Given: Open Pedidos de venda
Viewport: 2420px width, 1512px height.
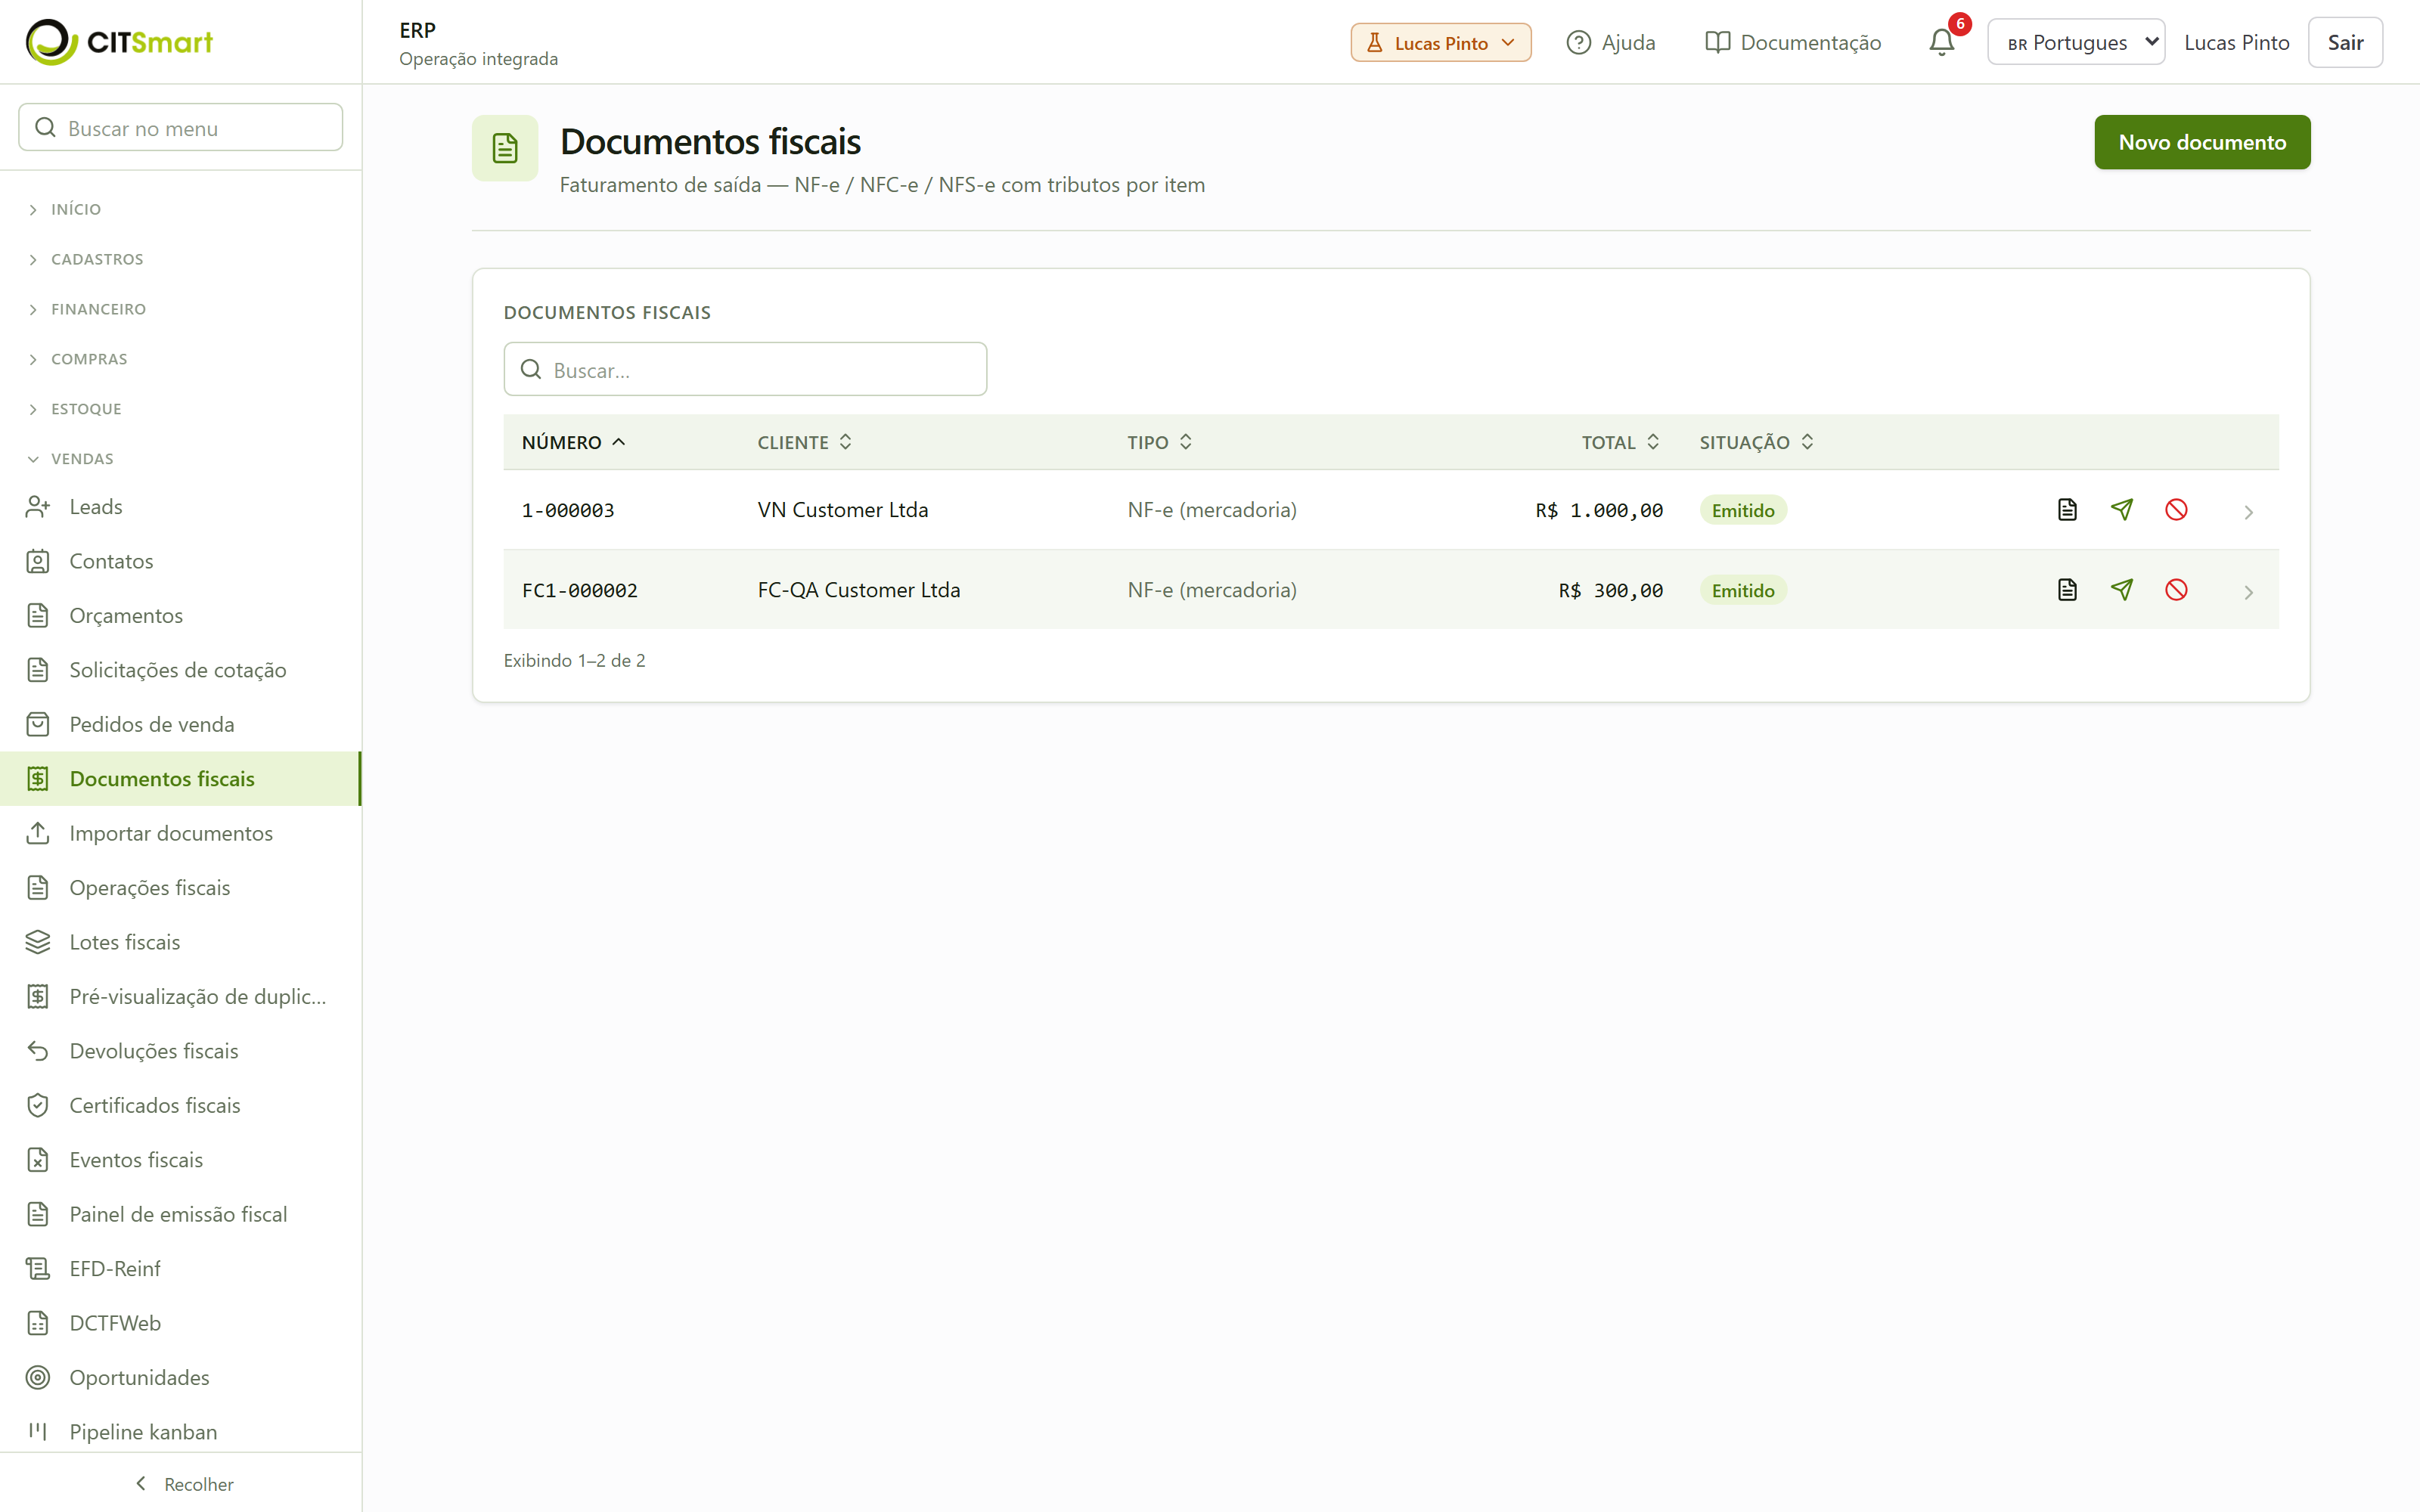Looking at the screenshot, I should [x=180, y=724].
